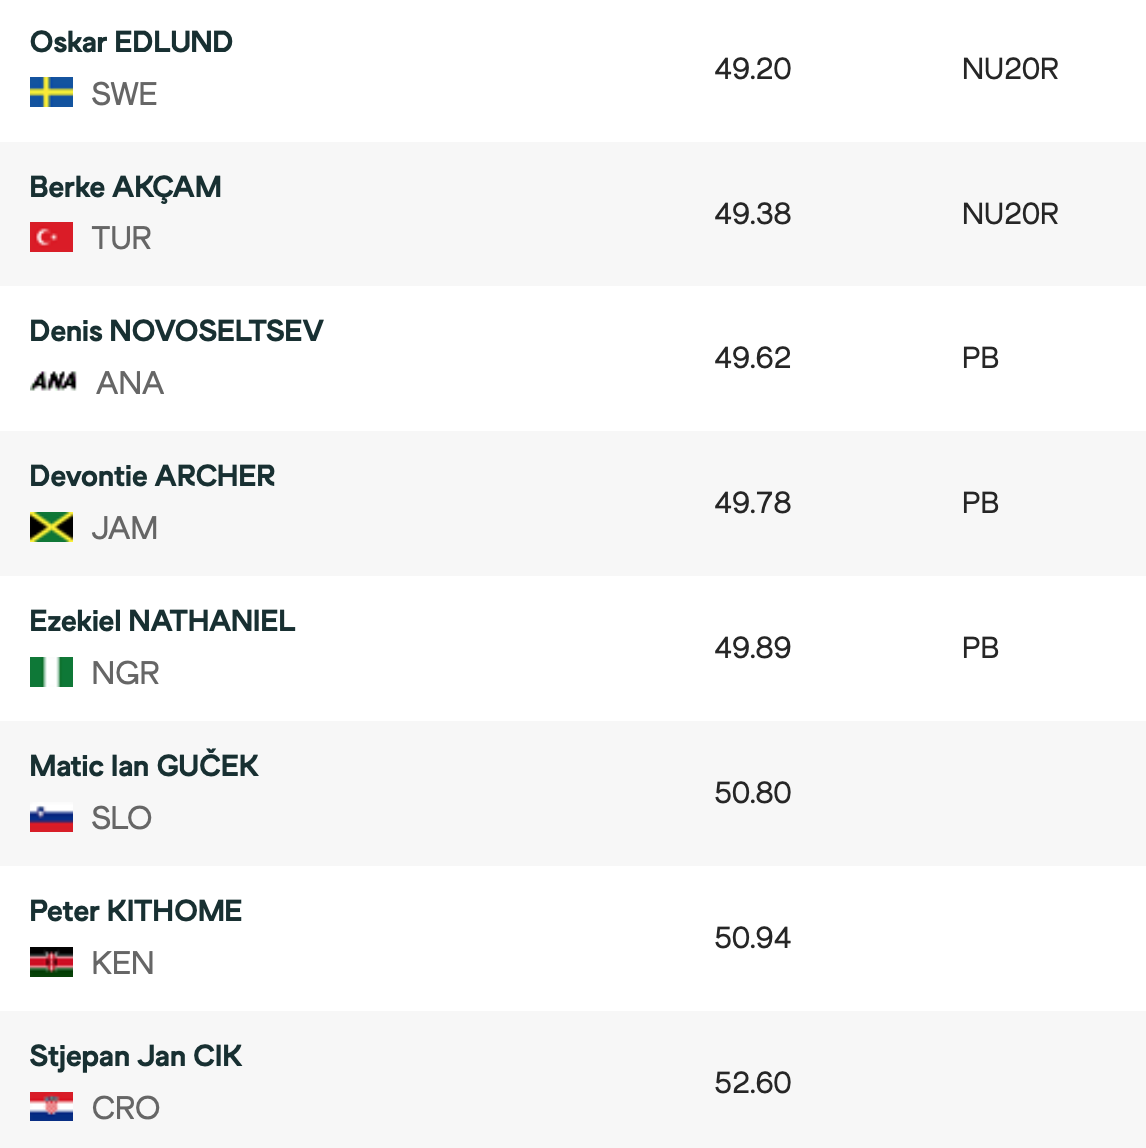Open Oskar EDLUND athlete profile
The image size is (1146, 1148).
point(131,42)
